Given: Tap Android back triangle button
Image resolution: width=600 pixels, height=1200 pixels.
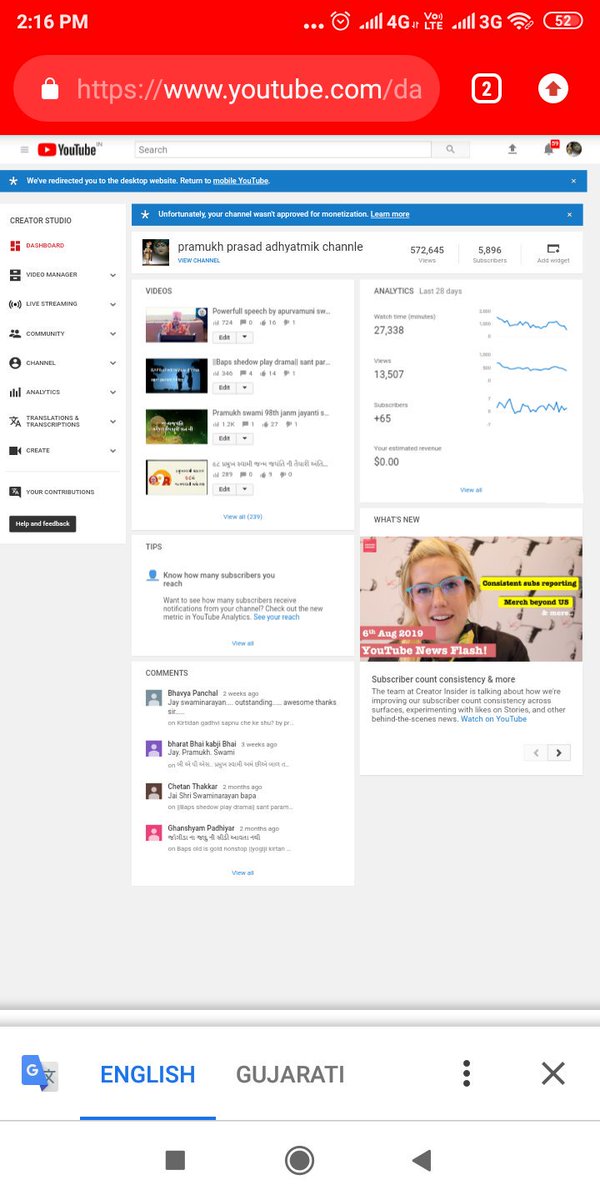Looking at the screenshot, I should (422, 1160).
